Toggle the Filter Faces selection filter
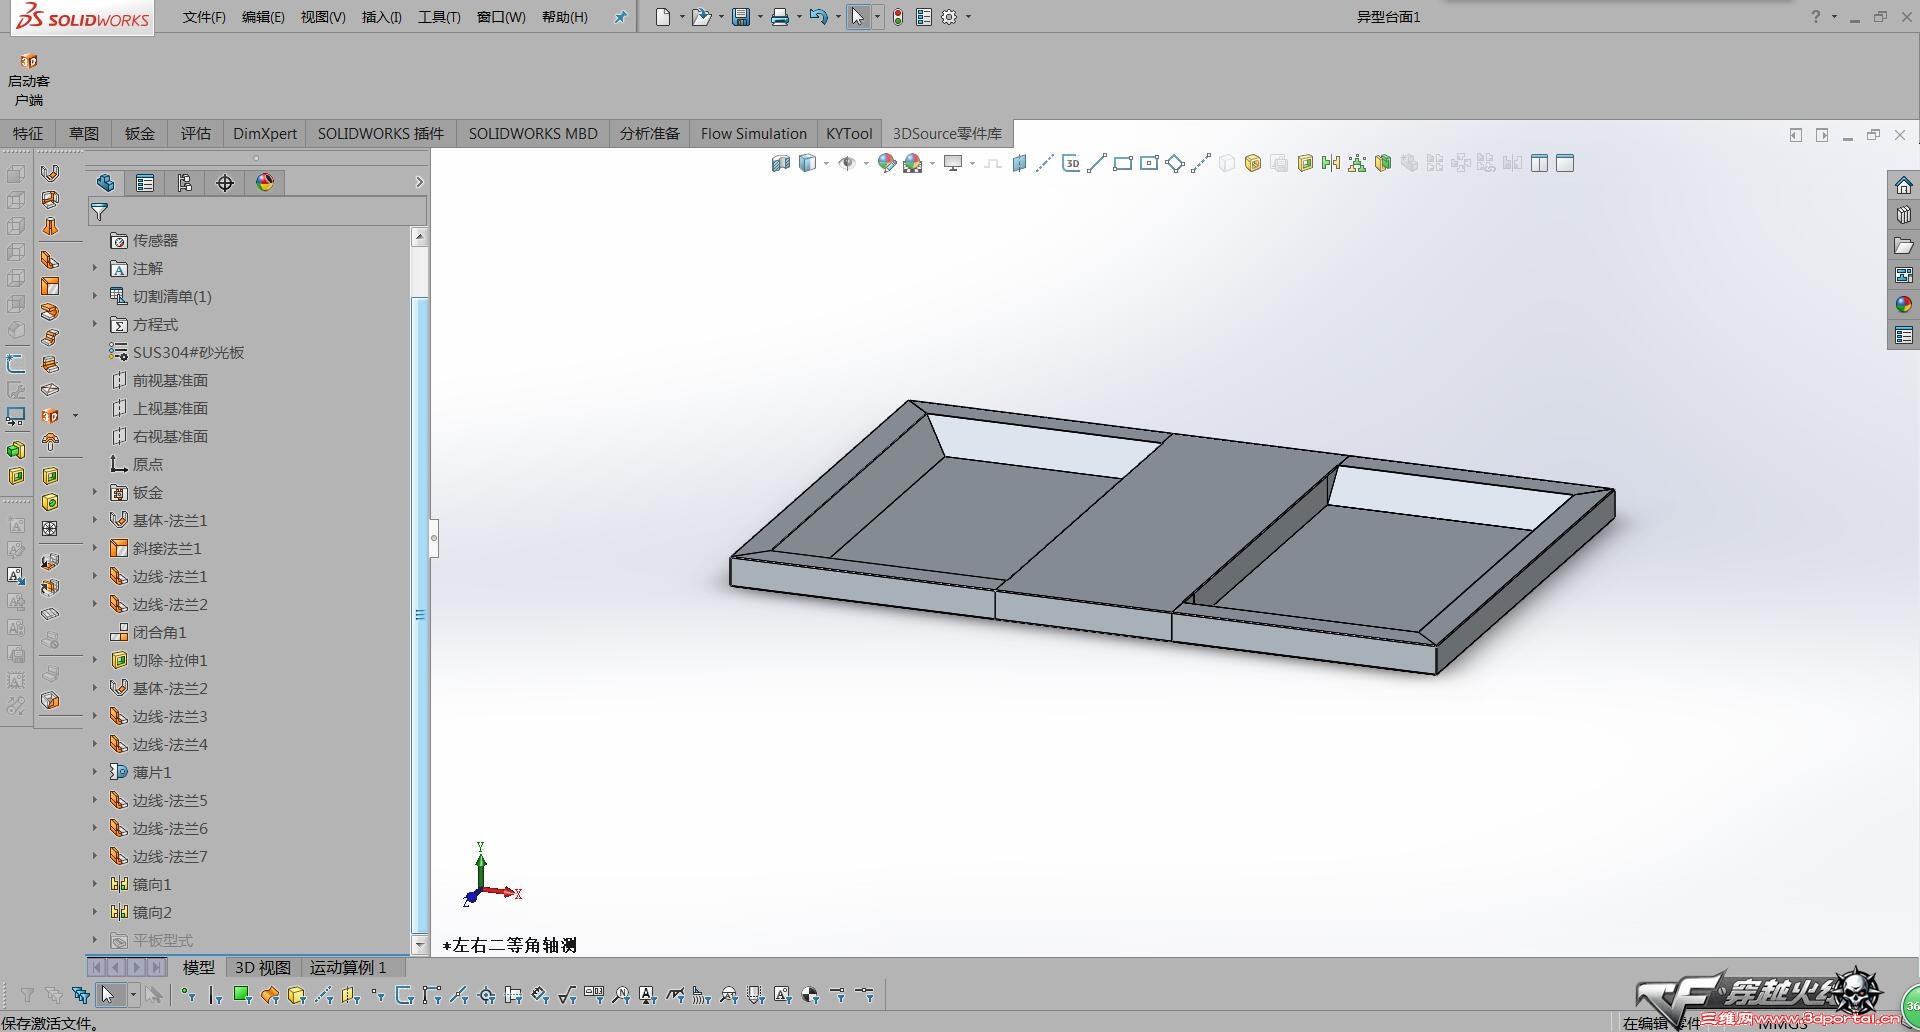 (x=241, y=995)
